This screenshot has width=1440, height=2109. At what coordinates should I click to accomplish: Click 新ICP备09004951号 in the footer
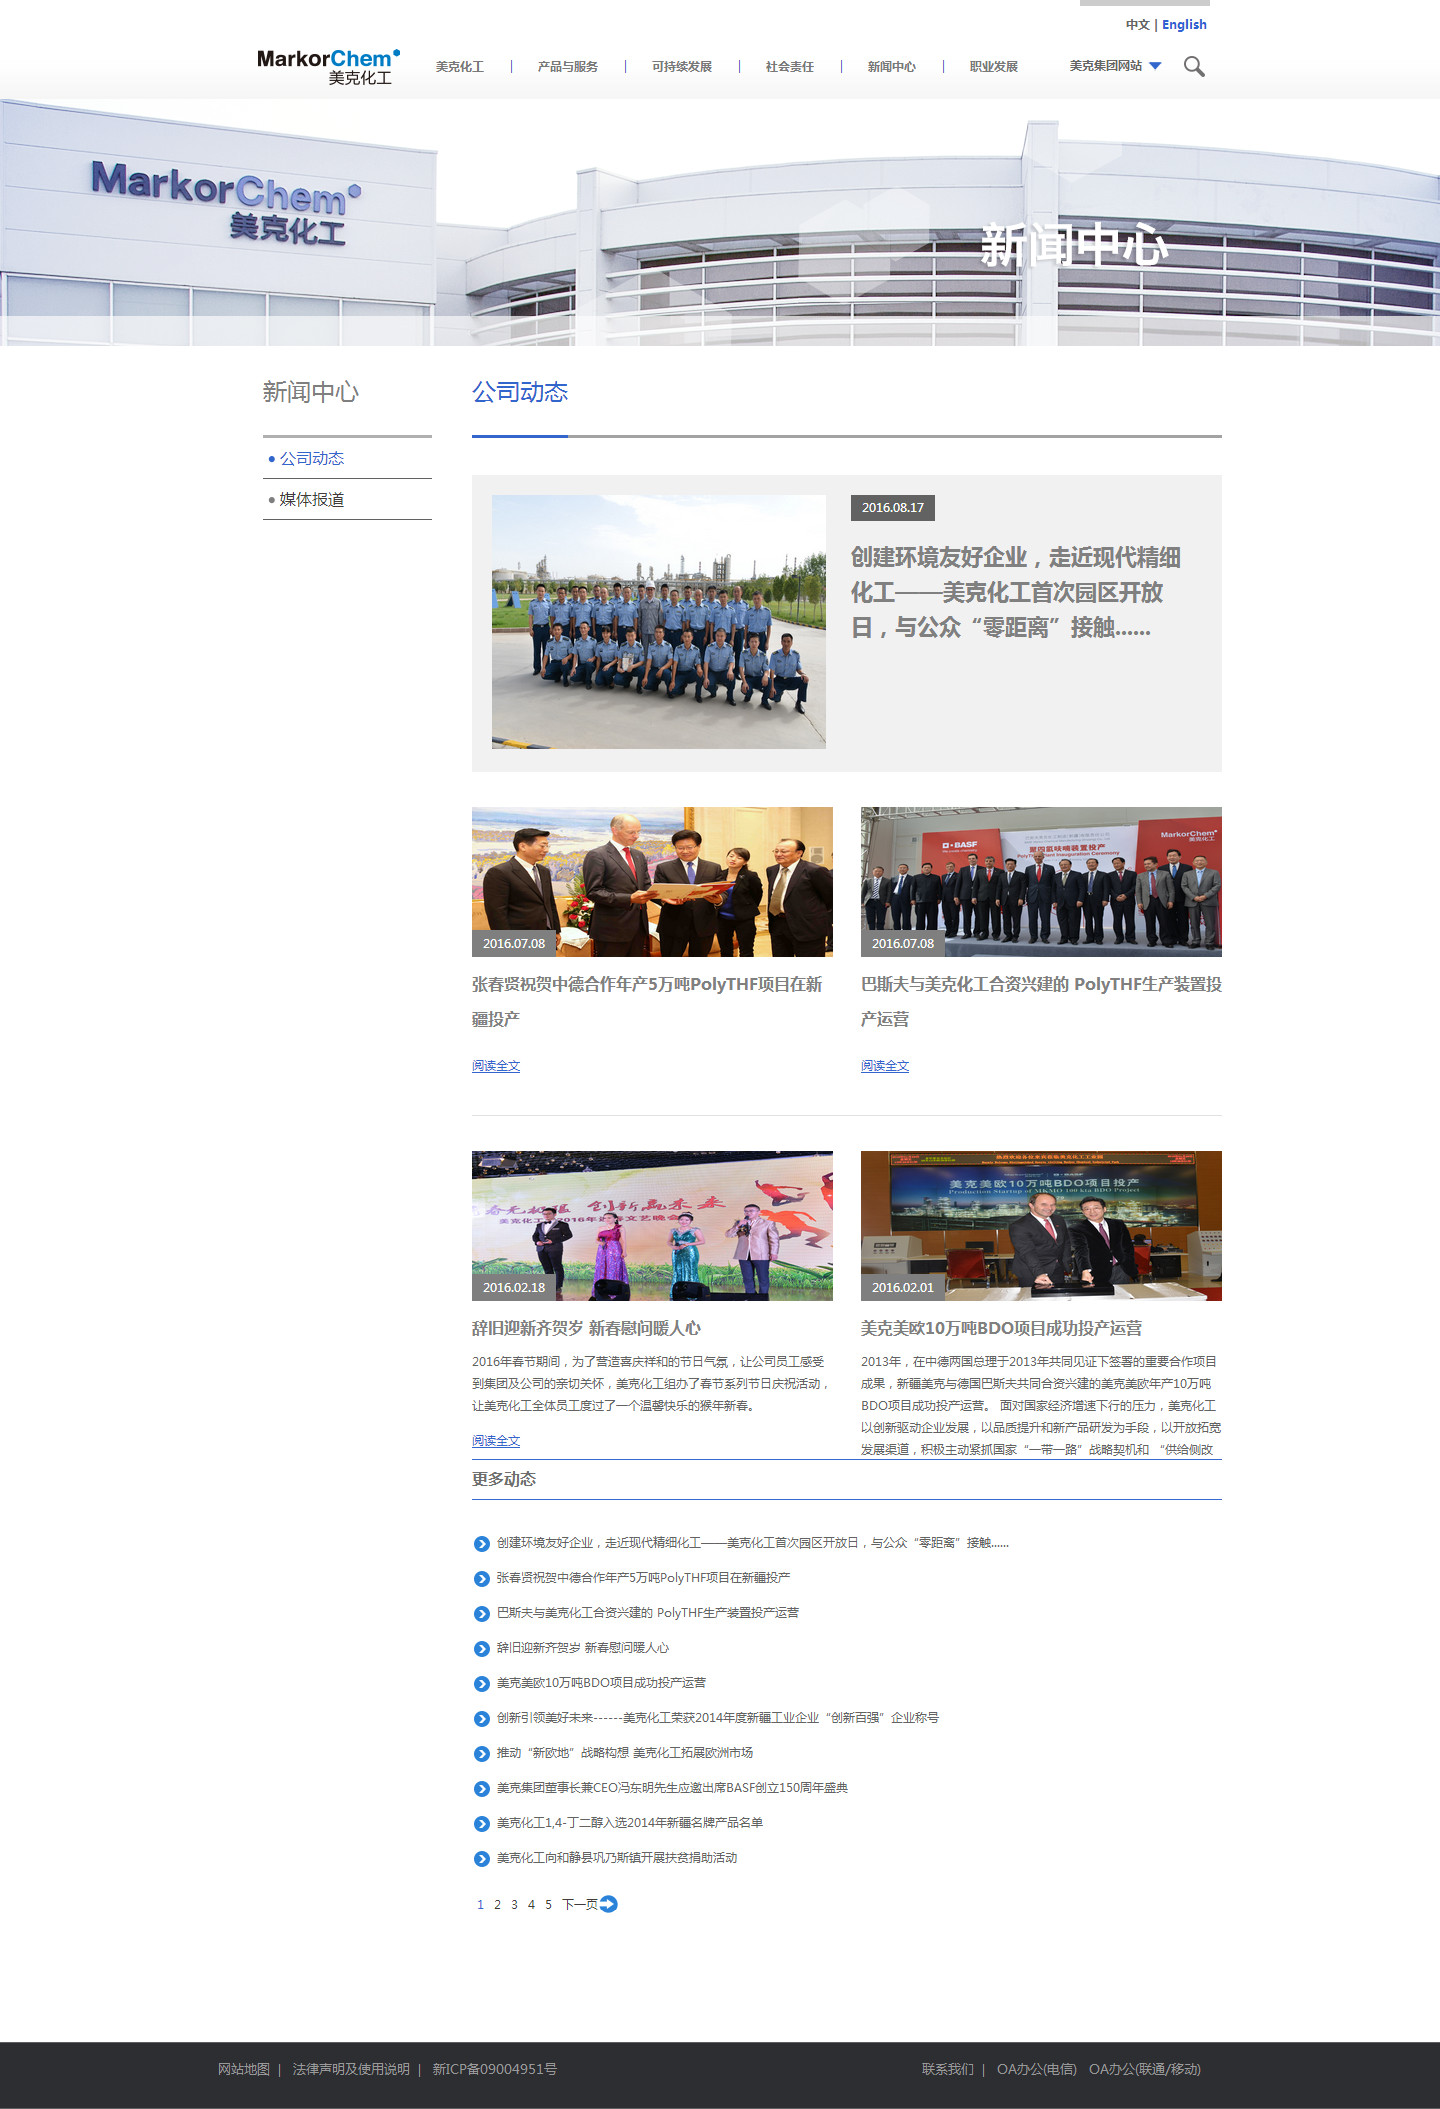coord(495,2069)
